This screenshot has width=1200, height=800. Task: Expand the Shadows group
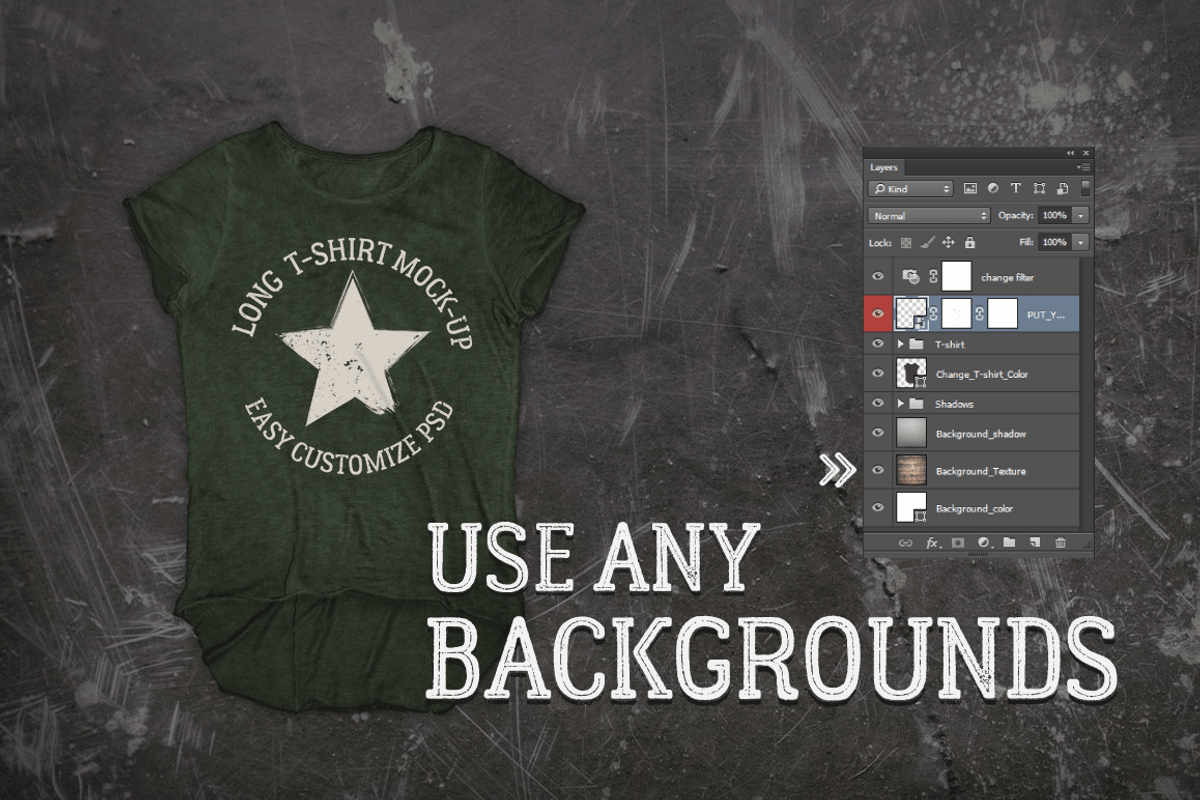click(x=900, y=404)
